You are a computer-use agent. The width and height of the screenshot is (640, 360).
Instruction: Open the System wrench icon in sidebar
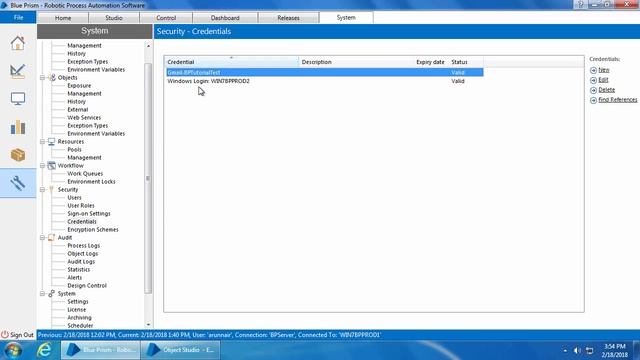(18, 183)
